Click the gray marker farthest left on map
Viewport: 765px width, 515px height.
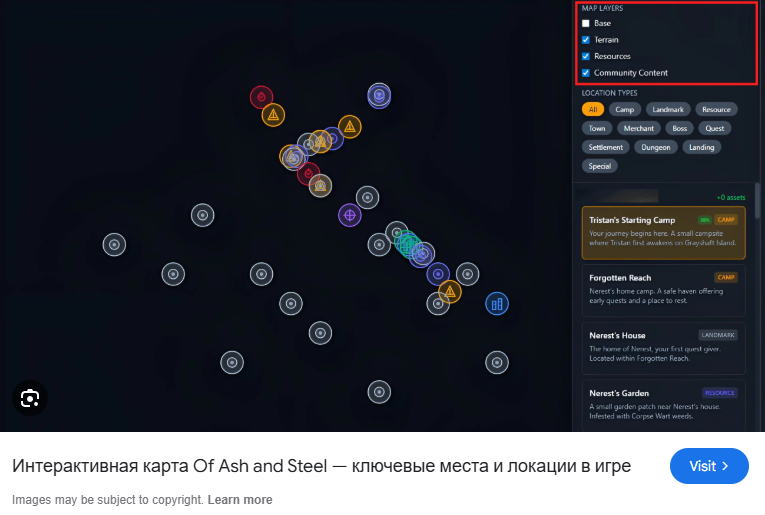tap(114, 245)
